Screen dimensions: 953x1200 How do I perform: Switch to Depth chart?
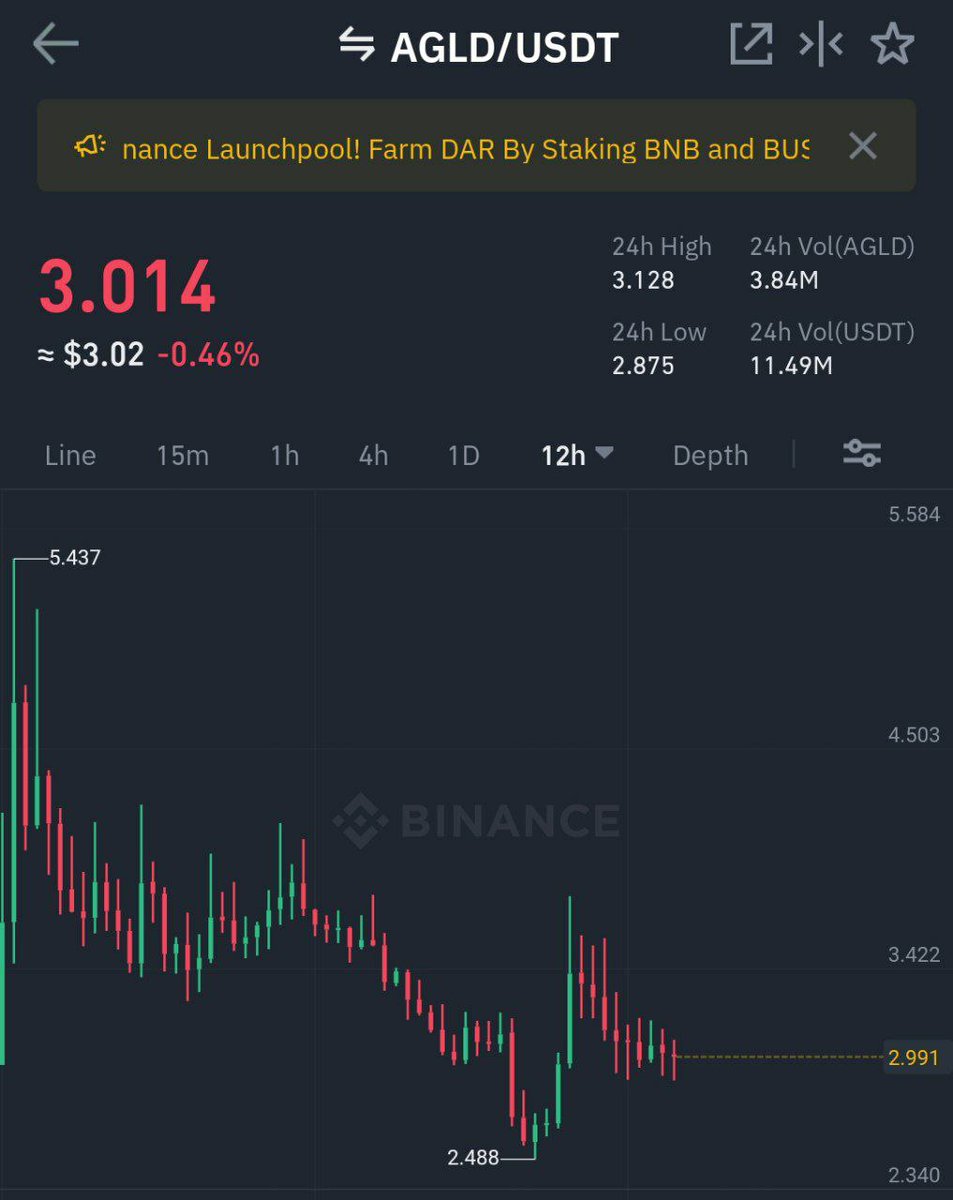pos(710,456)
